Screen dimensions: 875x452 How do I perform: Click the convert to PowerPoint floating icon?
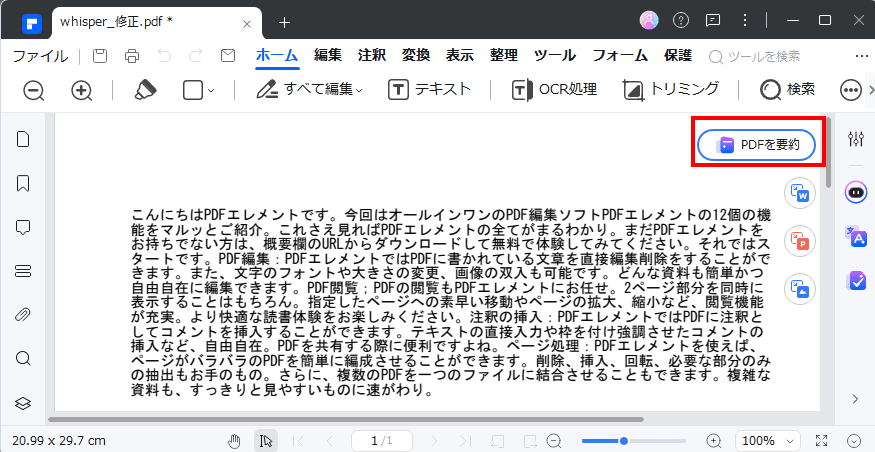pyautogui.click(x=800, y=241)
